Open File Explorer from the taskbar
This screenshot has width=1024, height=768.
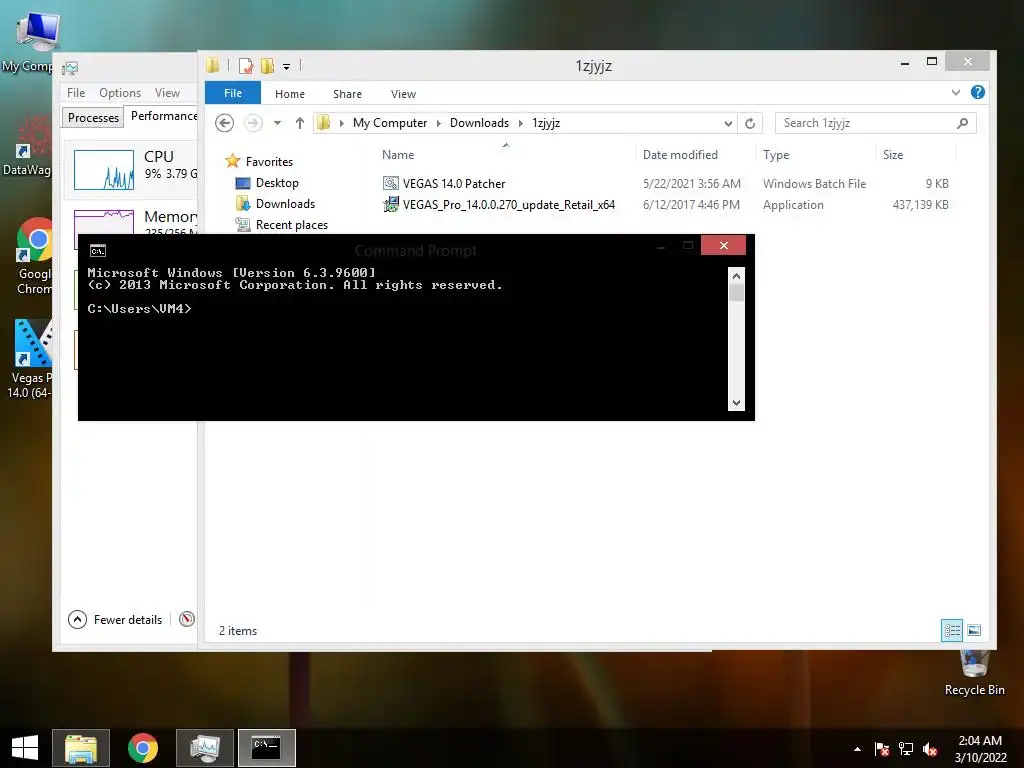[x=81, y=748]
